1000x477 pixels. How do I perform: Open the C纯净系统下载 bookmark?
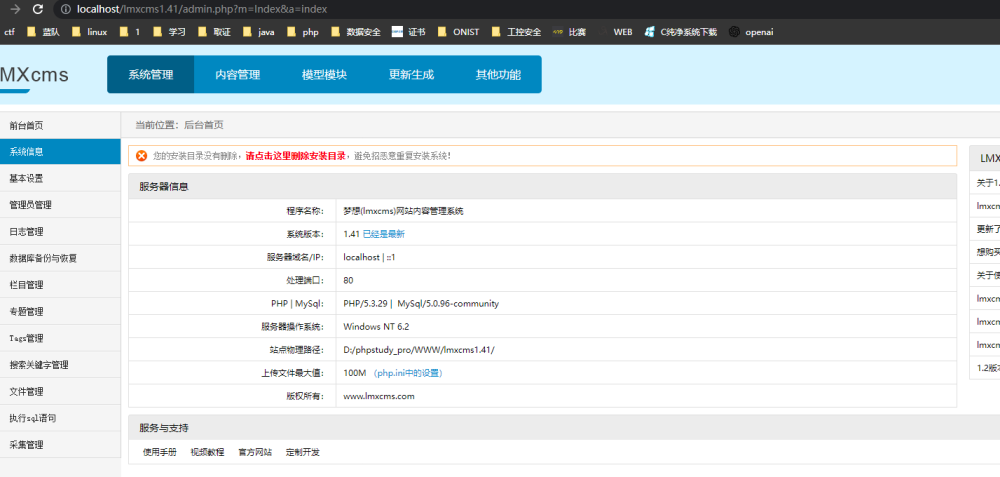coord(680,32)
